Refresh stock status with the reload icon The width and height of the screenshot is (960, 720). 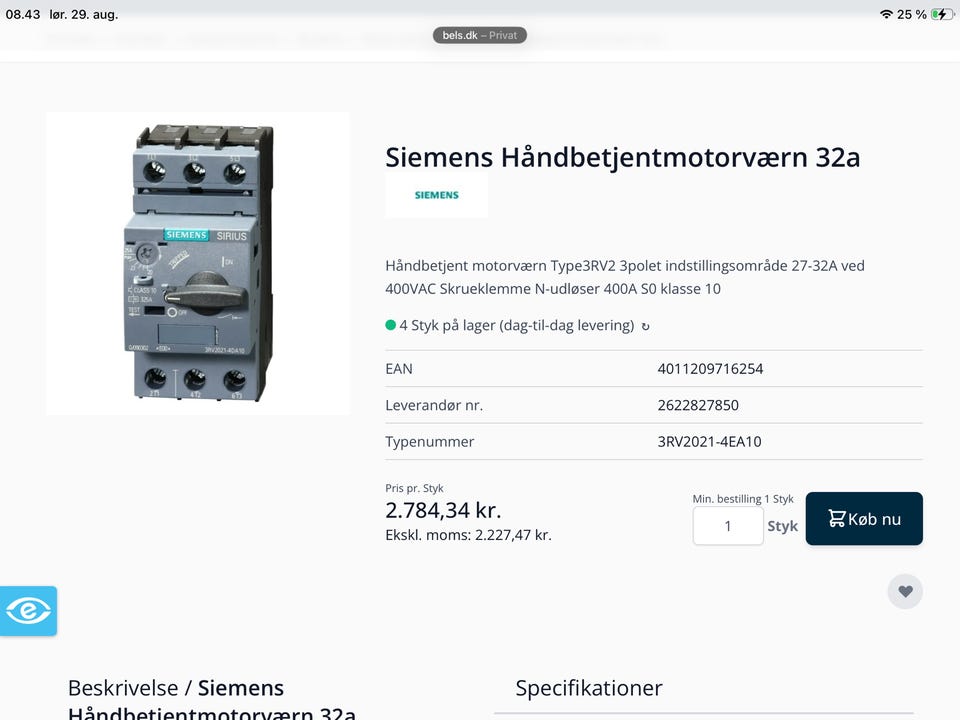pos(645,326)
